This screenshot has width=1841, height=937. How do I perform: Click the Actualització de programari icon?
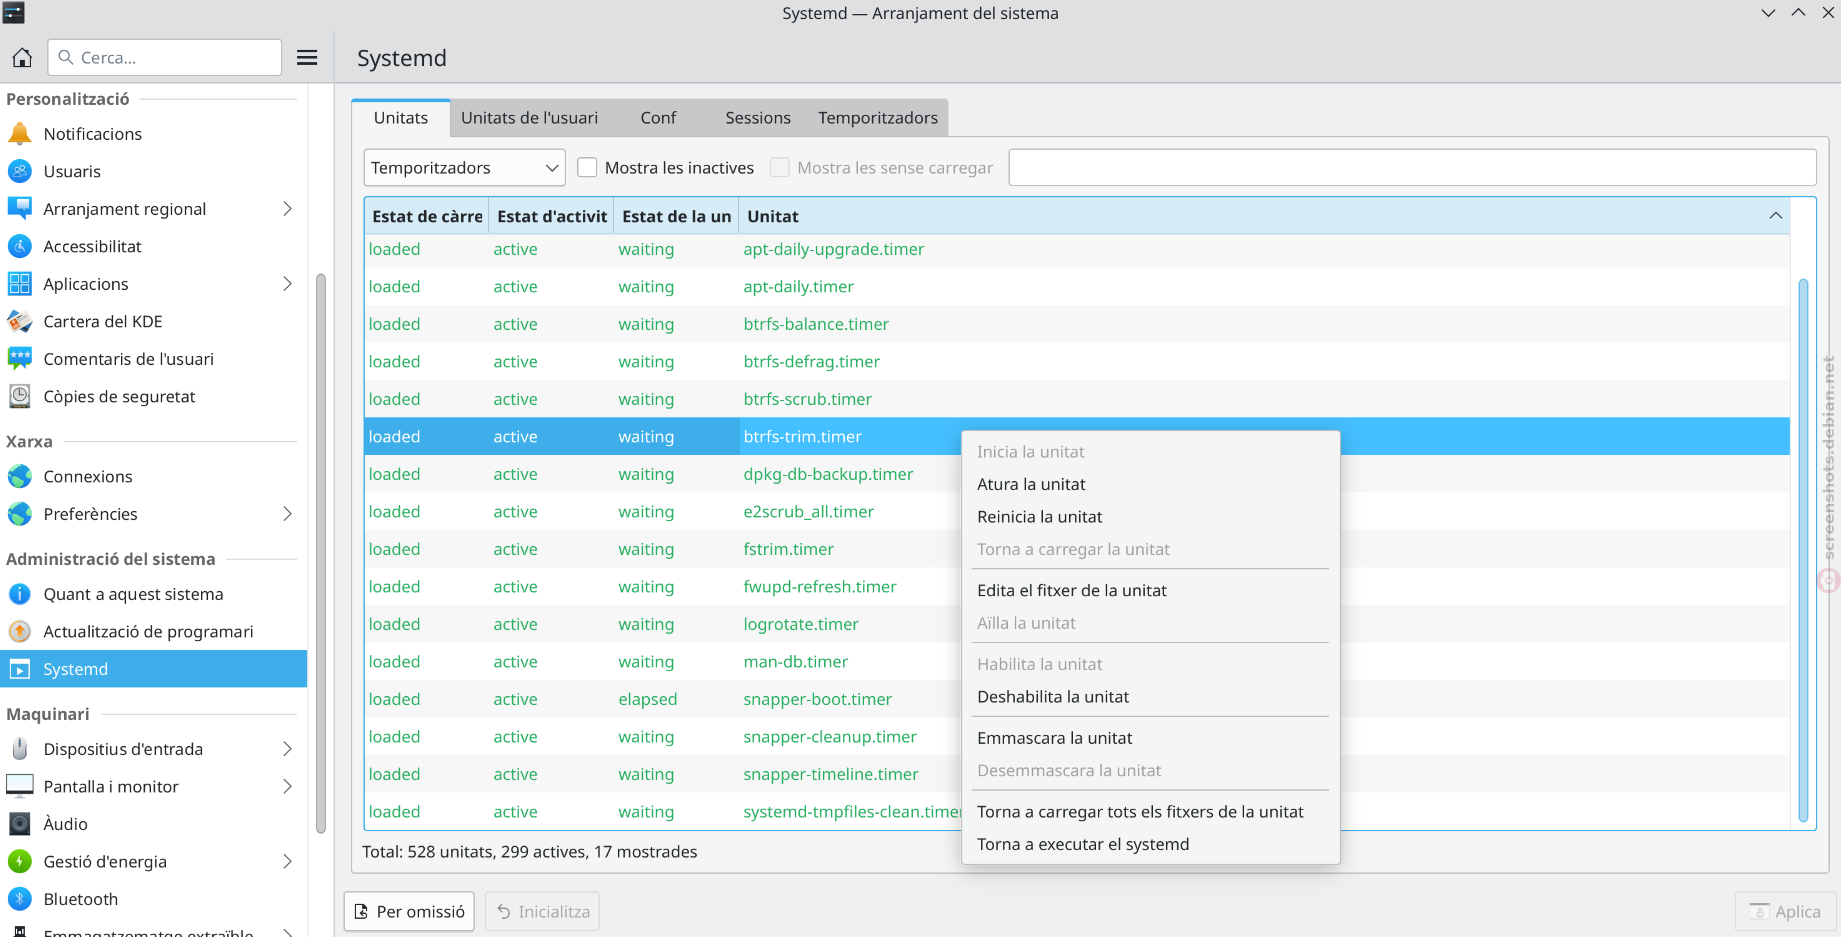20,631
